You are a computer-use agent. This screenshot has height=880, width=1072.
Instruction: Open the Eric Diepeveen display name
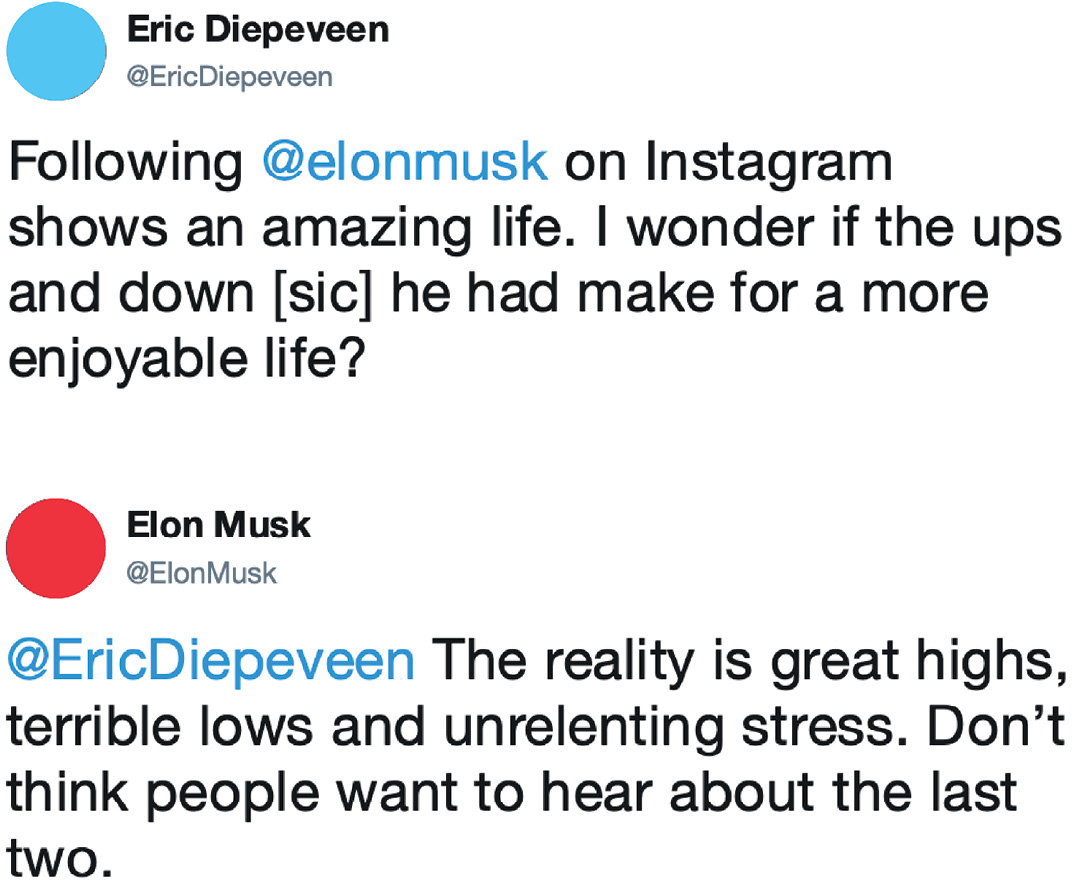(x=258, y=29)
